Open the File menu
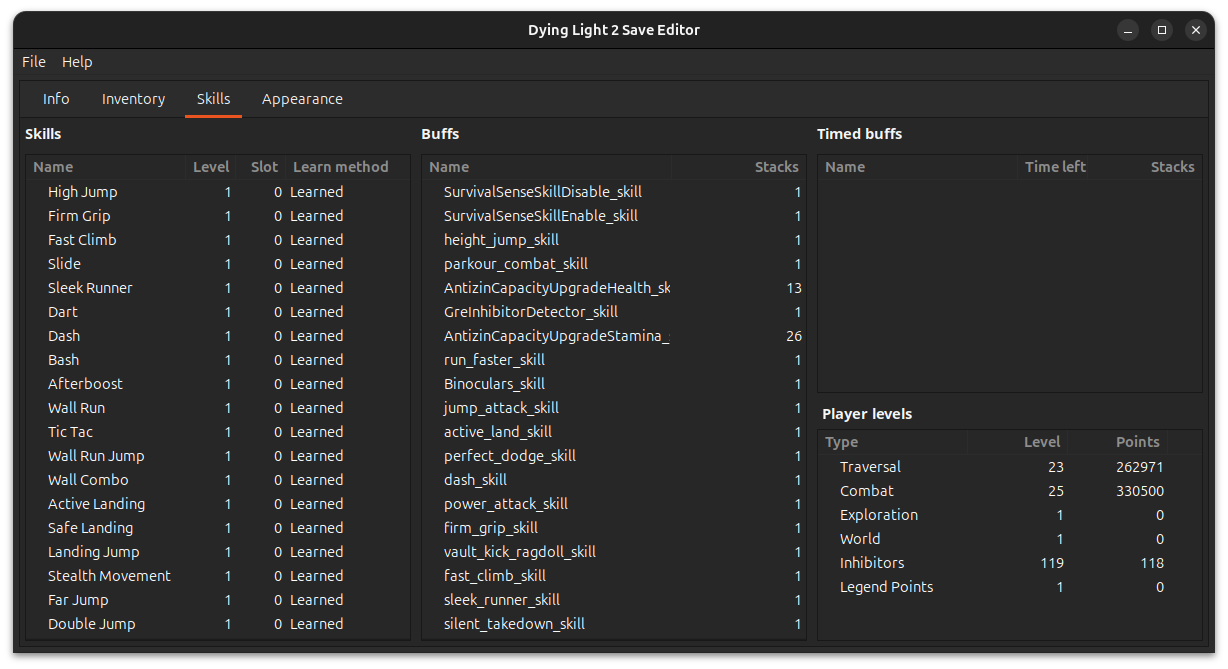Screen dimensions: 1228x669 coord(34,62)
